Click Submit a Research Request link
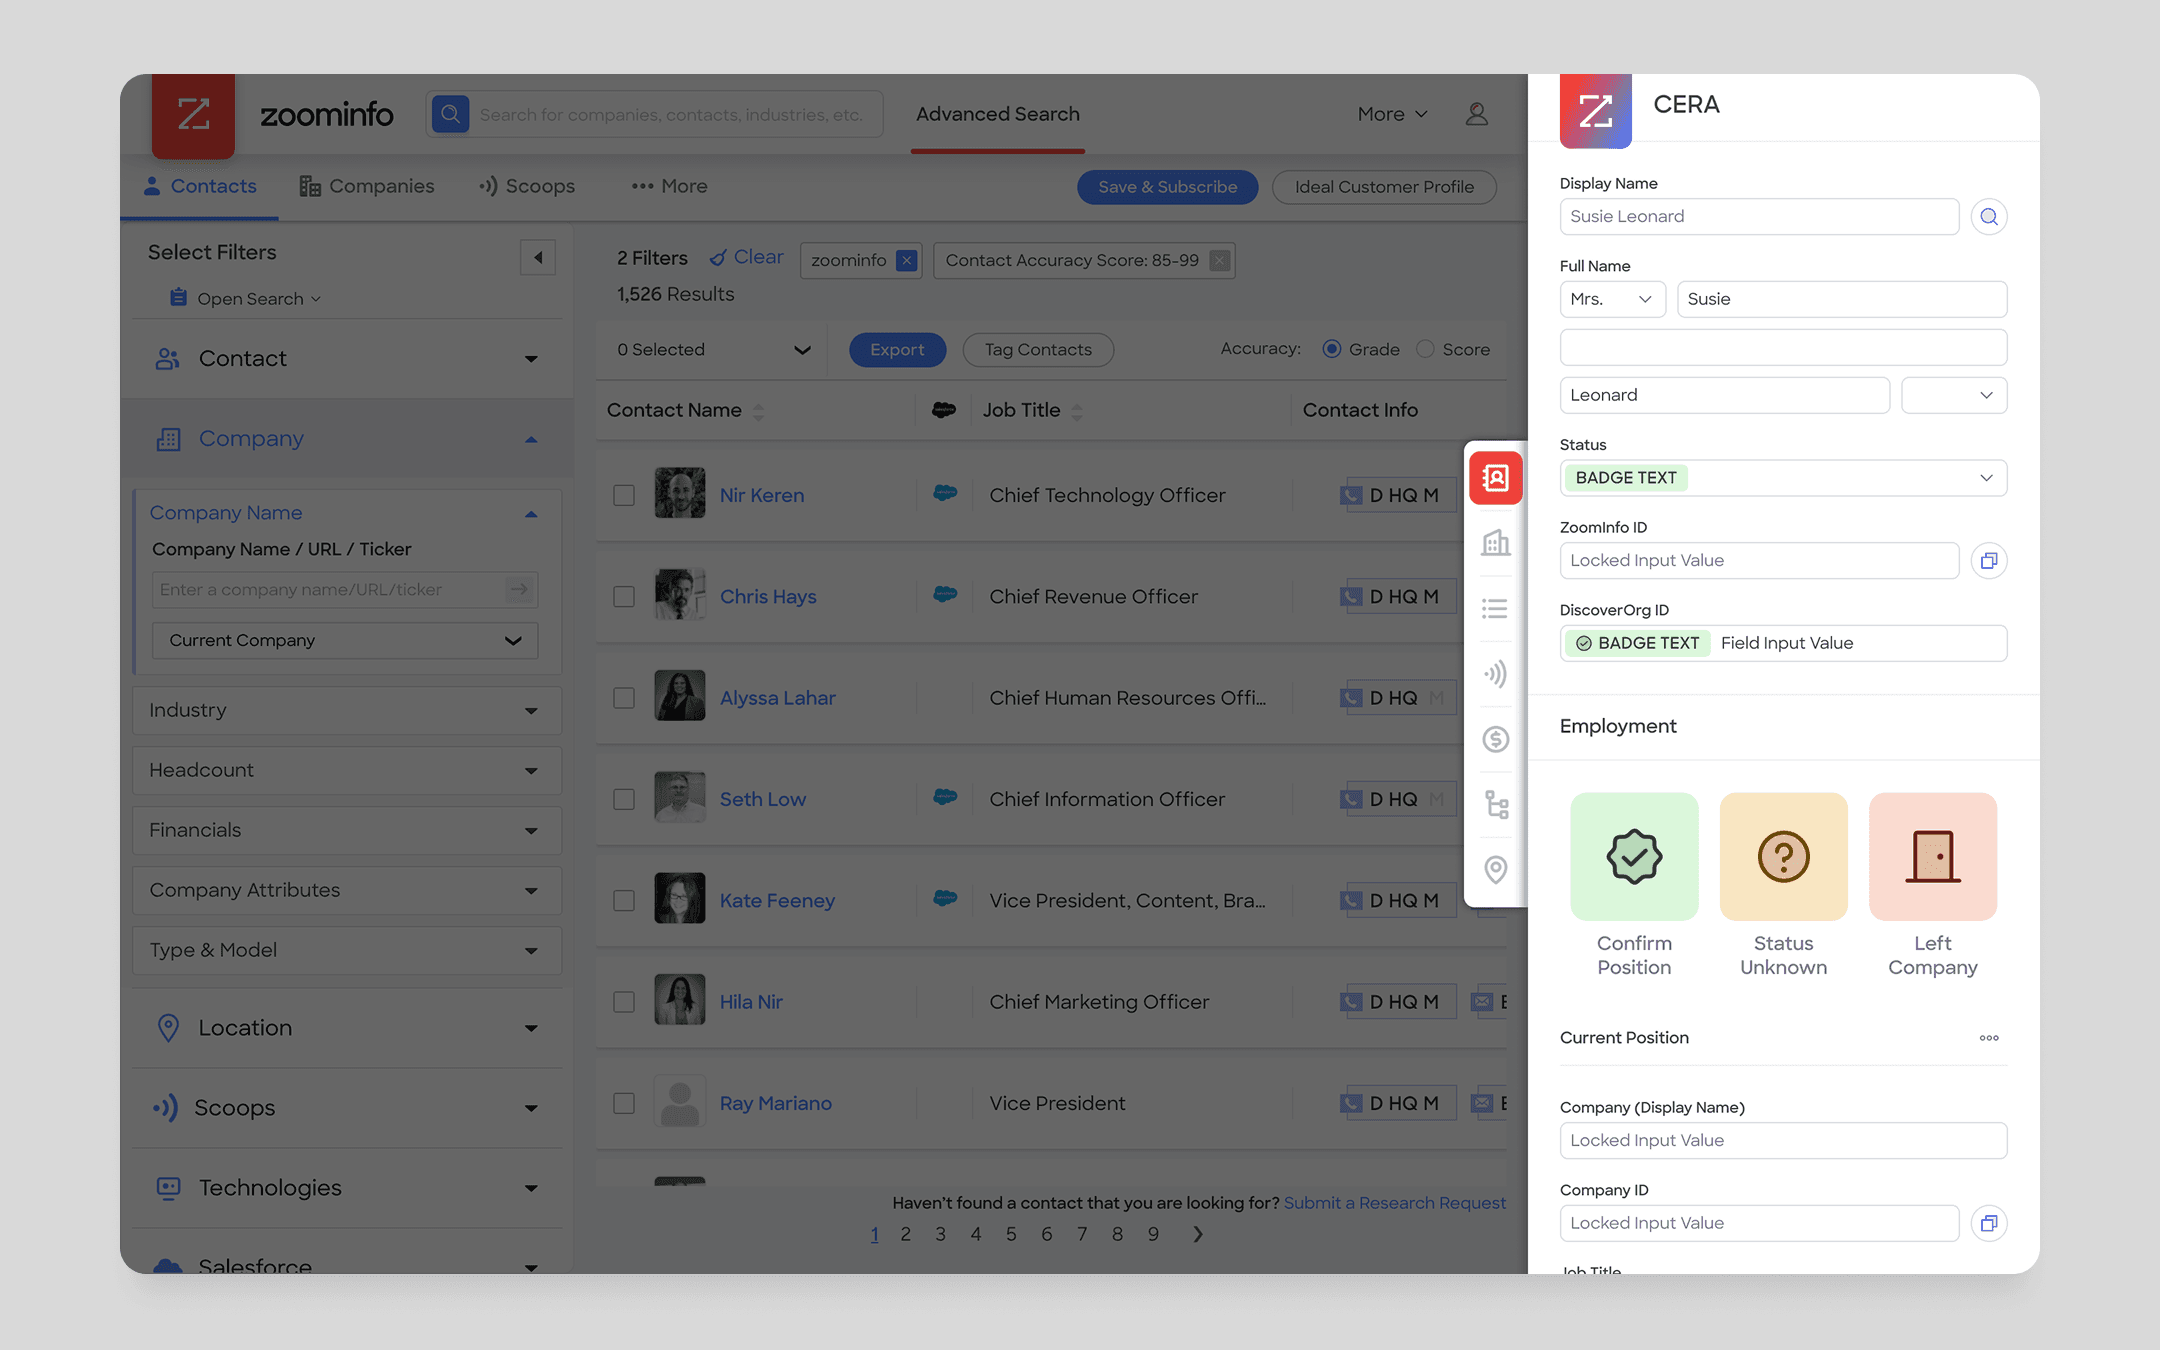Viewport: 2160px width, 1350px height. coord(1394,1203)
